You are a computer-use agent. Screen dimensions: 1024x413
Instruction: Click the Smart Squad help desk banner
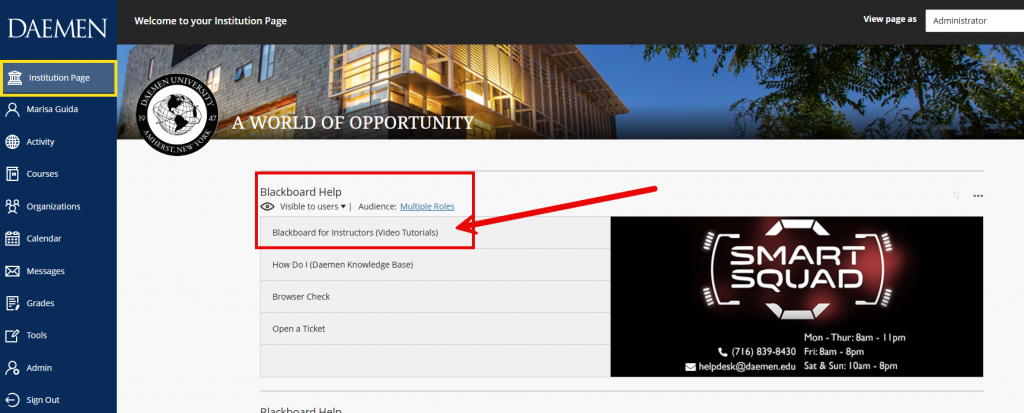click(x=796, y=297)
